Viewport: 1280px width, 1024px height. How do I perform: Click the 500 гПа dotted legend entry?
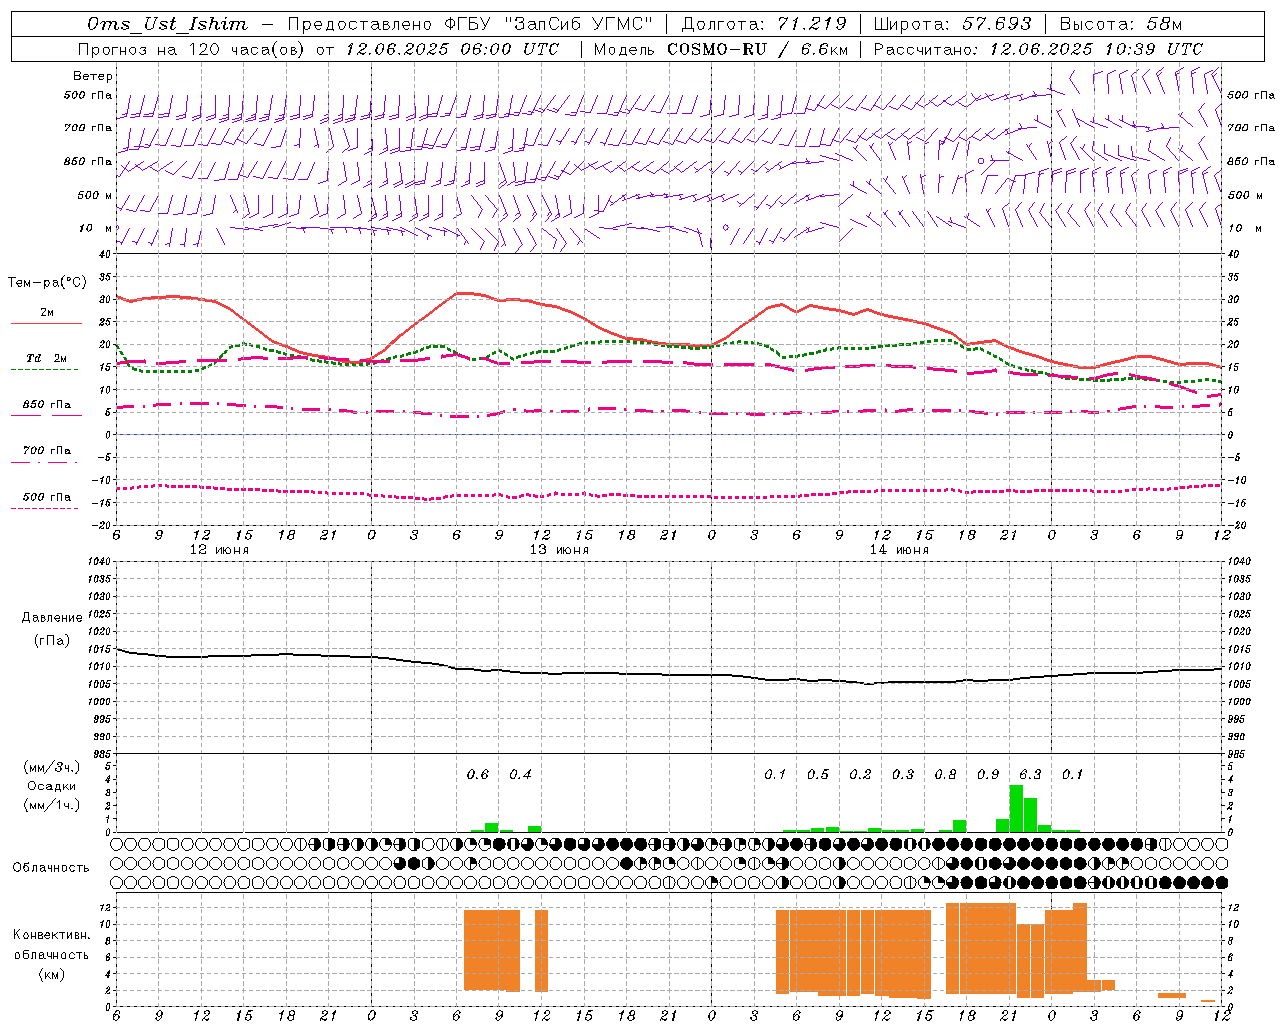point(46,497)
